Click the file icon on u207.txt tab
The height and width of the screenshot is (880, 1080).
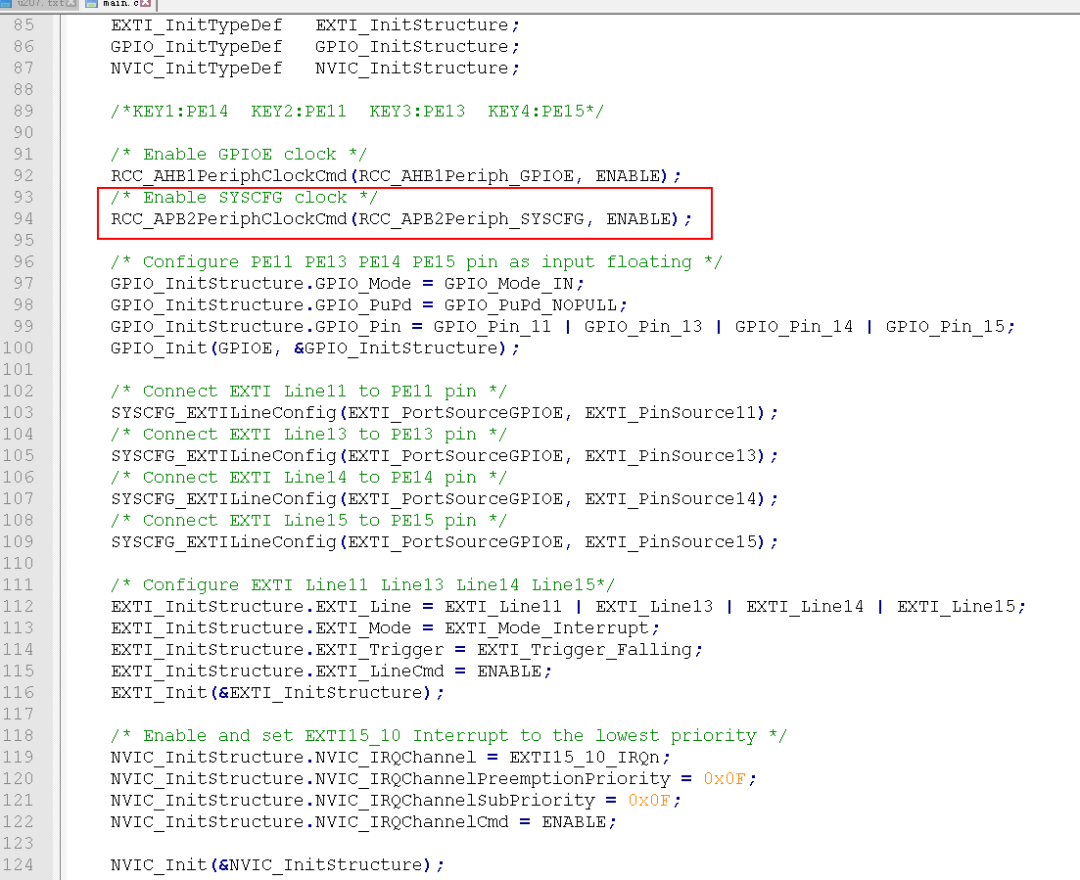point(6,4)
